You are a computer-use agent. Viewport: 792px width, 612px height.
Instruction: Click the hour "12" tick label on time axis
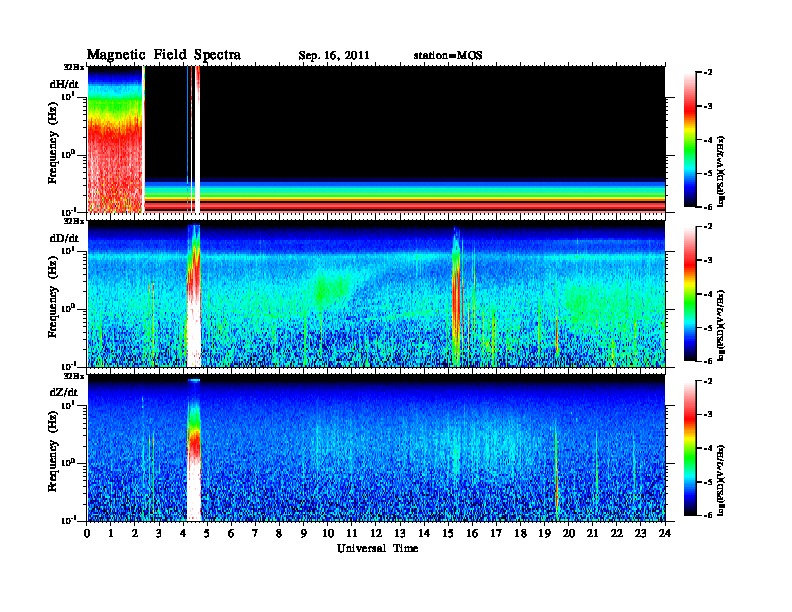point(376,534)
